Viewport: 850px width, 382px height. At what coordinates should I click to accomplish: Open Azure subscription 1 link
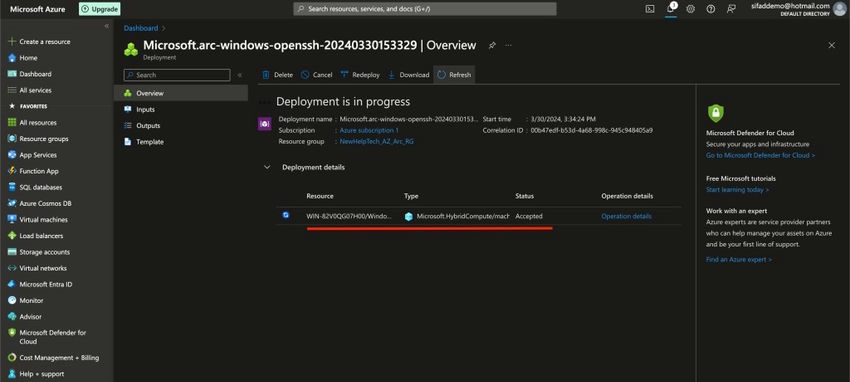click(x=369, y=131)
